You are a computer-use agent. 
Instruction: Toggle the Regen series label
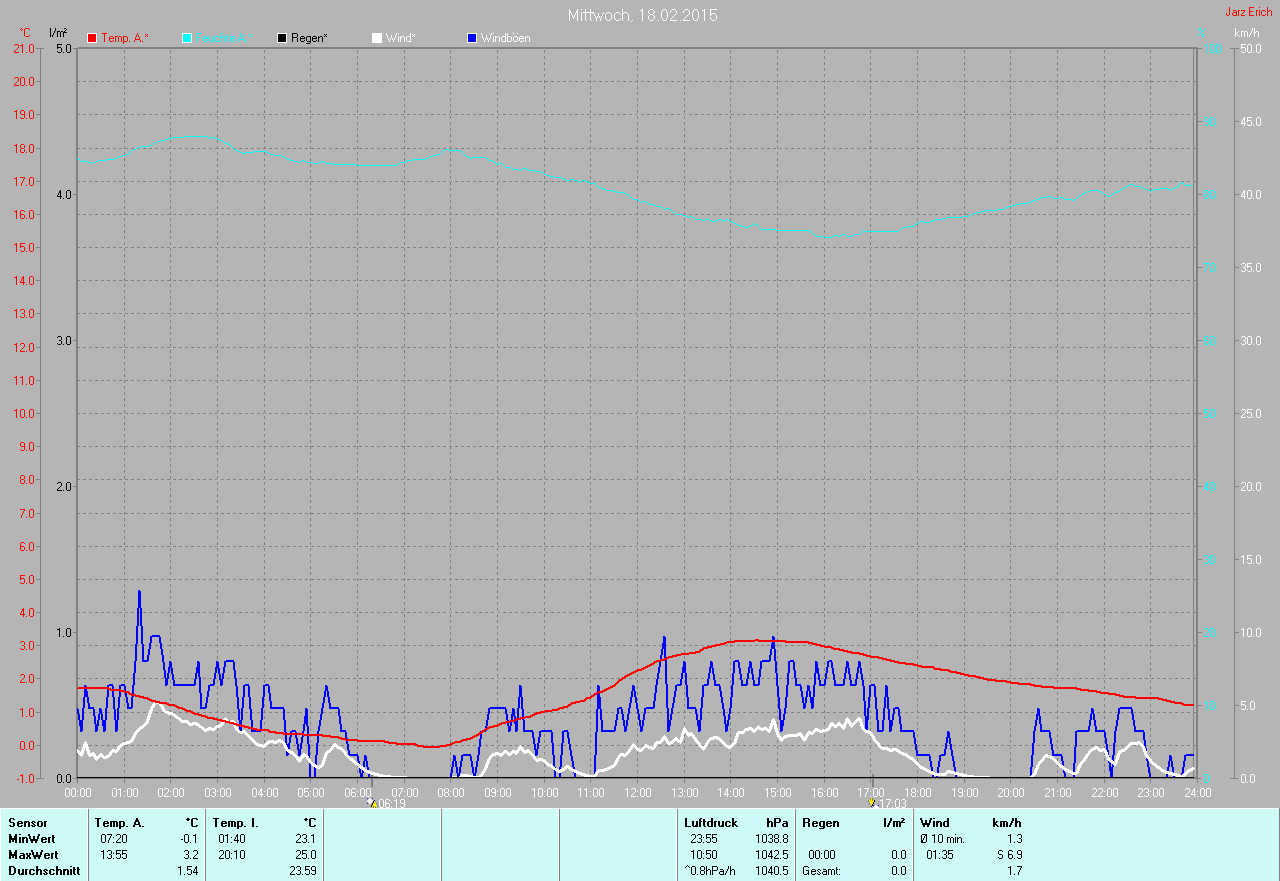pyautogui.click(x=310, y=38)
